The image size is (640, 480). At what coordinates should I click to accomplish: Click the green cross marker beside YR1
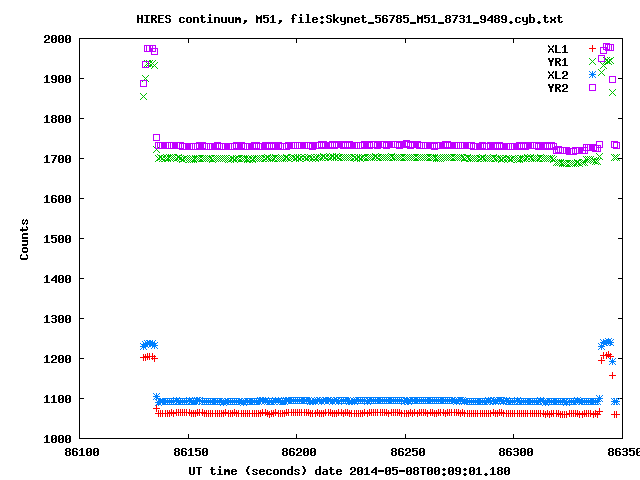592,62
